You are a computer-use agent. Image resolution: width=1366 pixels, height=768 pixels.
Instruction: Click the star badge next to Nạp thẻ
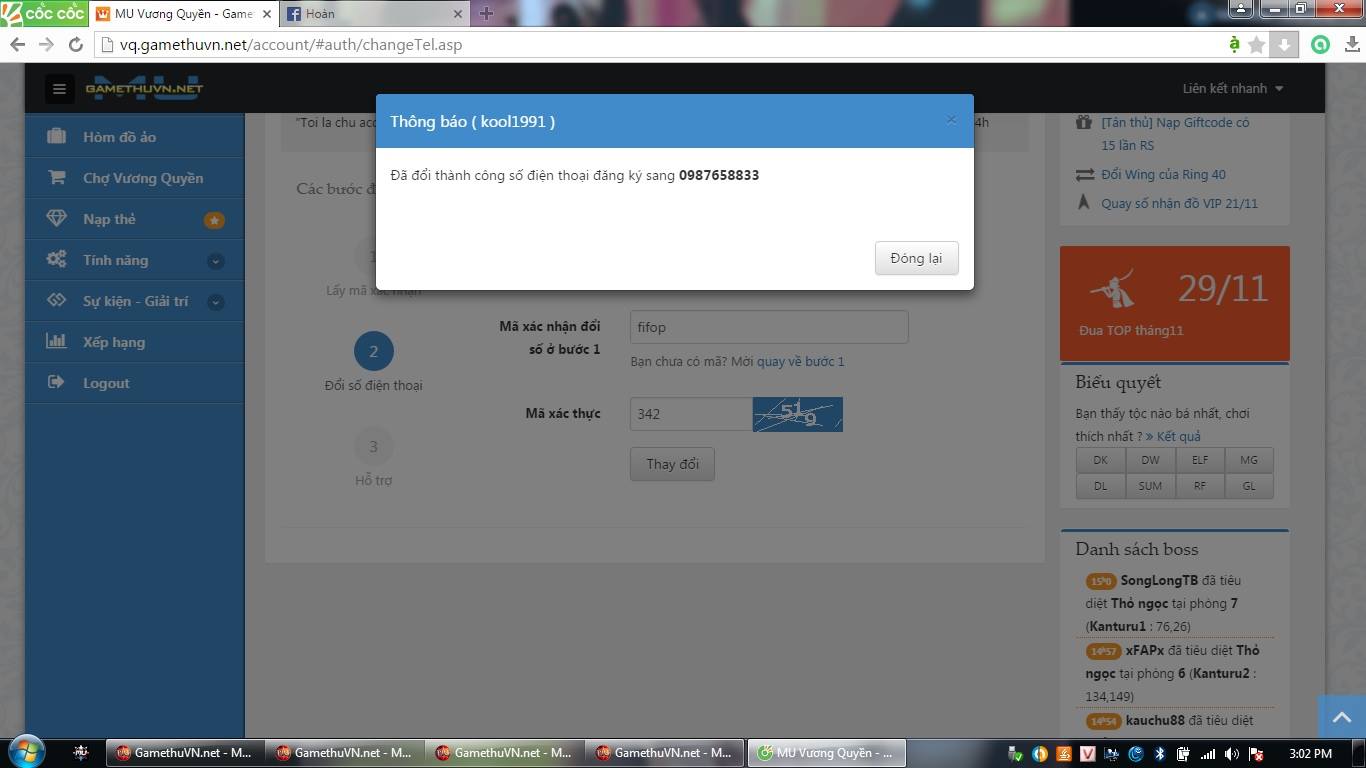[215, 220]
